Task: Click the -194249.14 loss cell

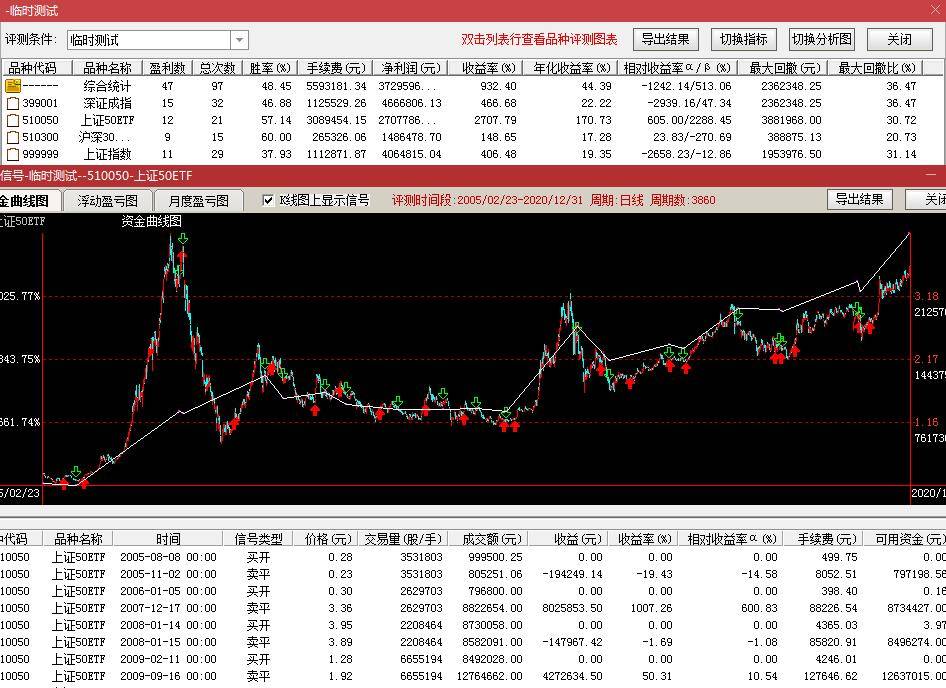Action: [572, 574]
